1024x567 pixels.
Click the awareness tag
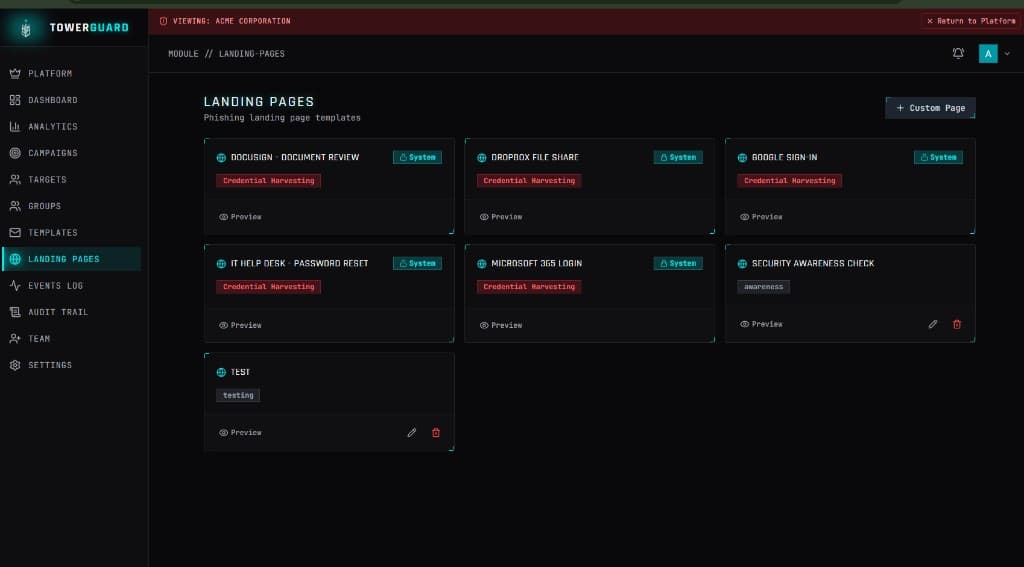(x=763, y=287)
